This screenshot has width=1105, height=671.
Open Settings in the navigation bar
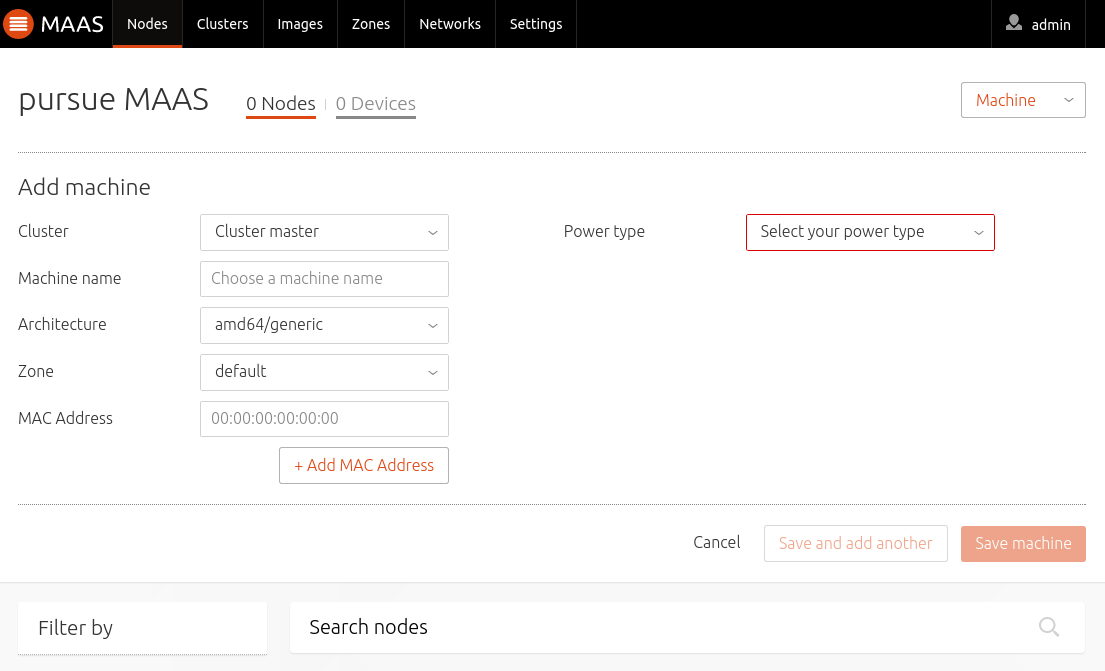coord(536,24)
